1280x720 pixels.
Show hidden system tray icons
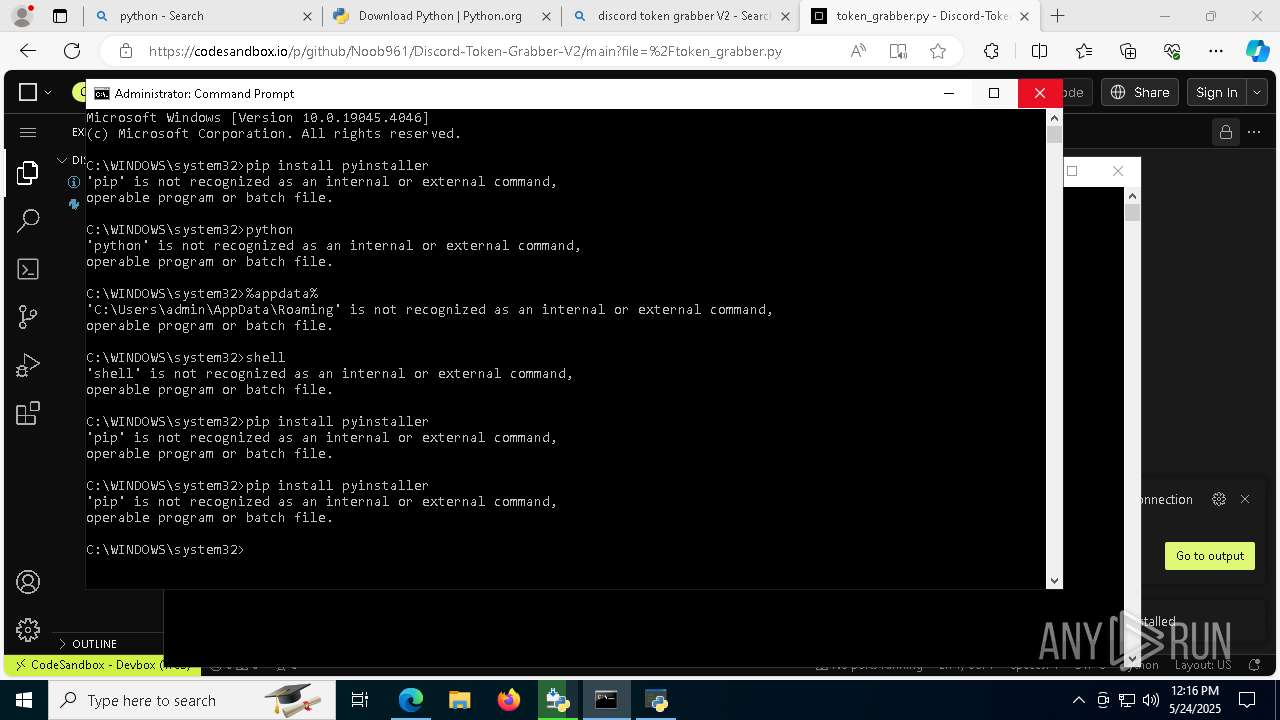point(1078,700)
